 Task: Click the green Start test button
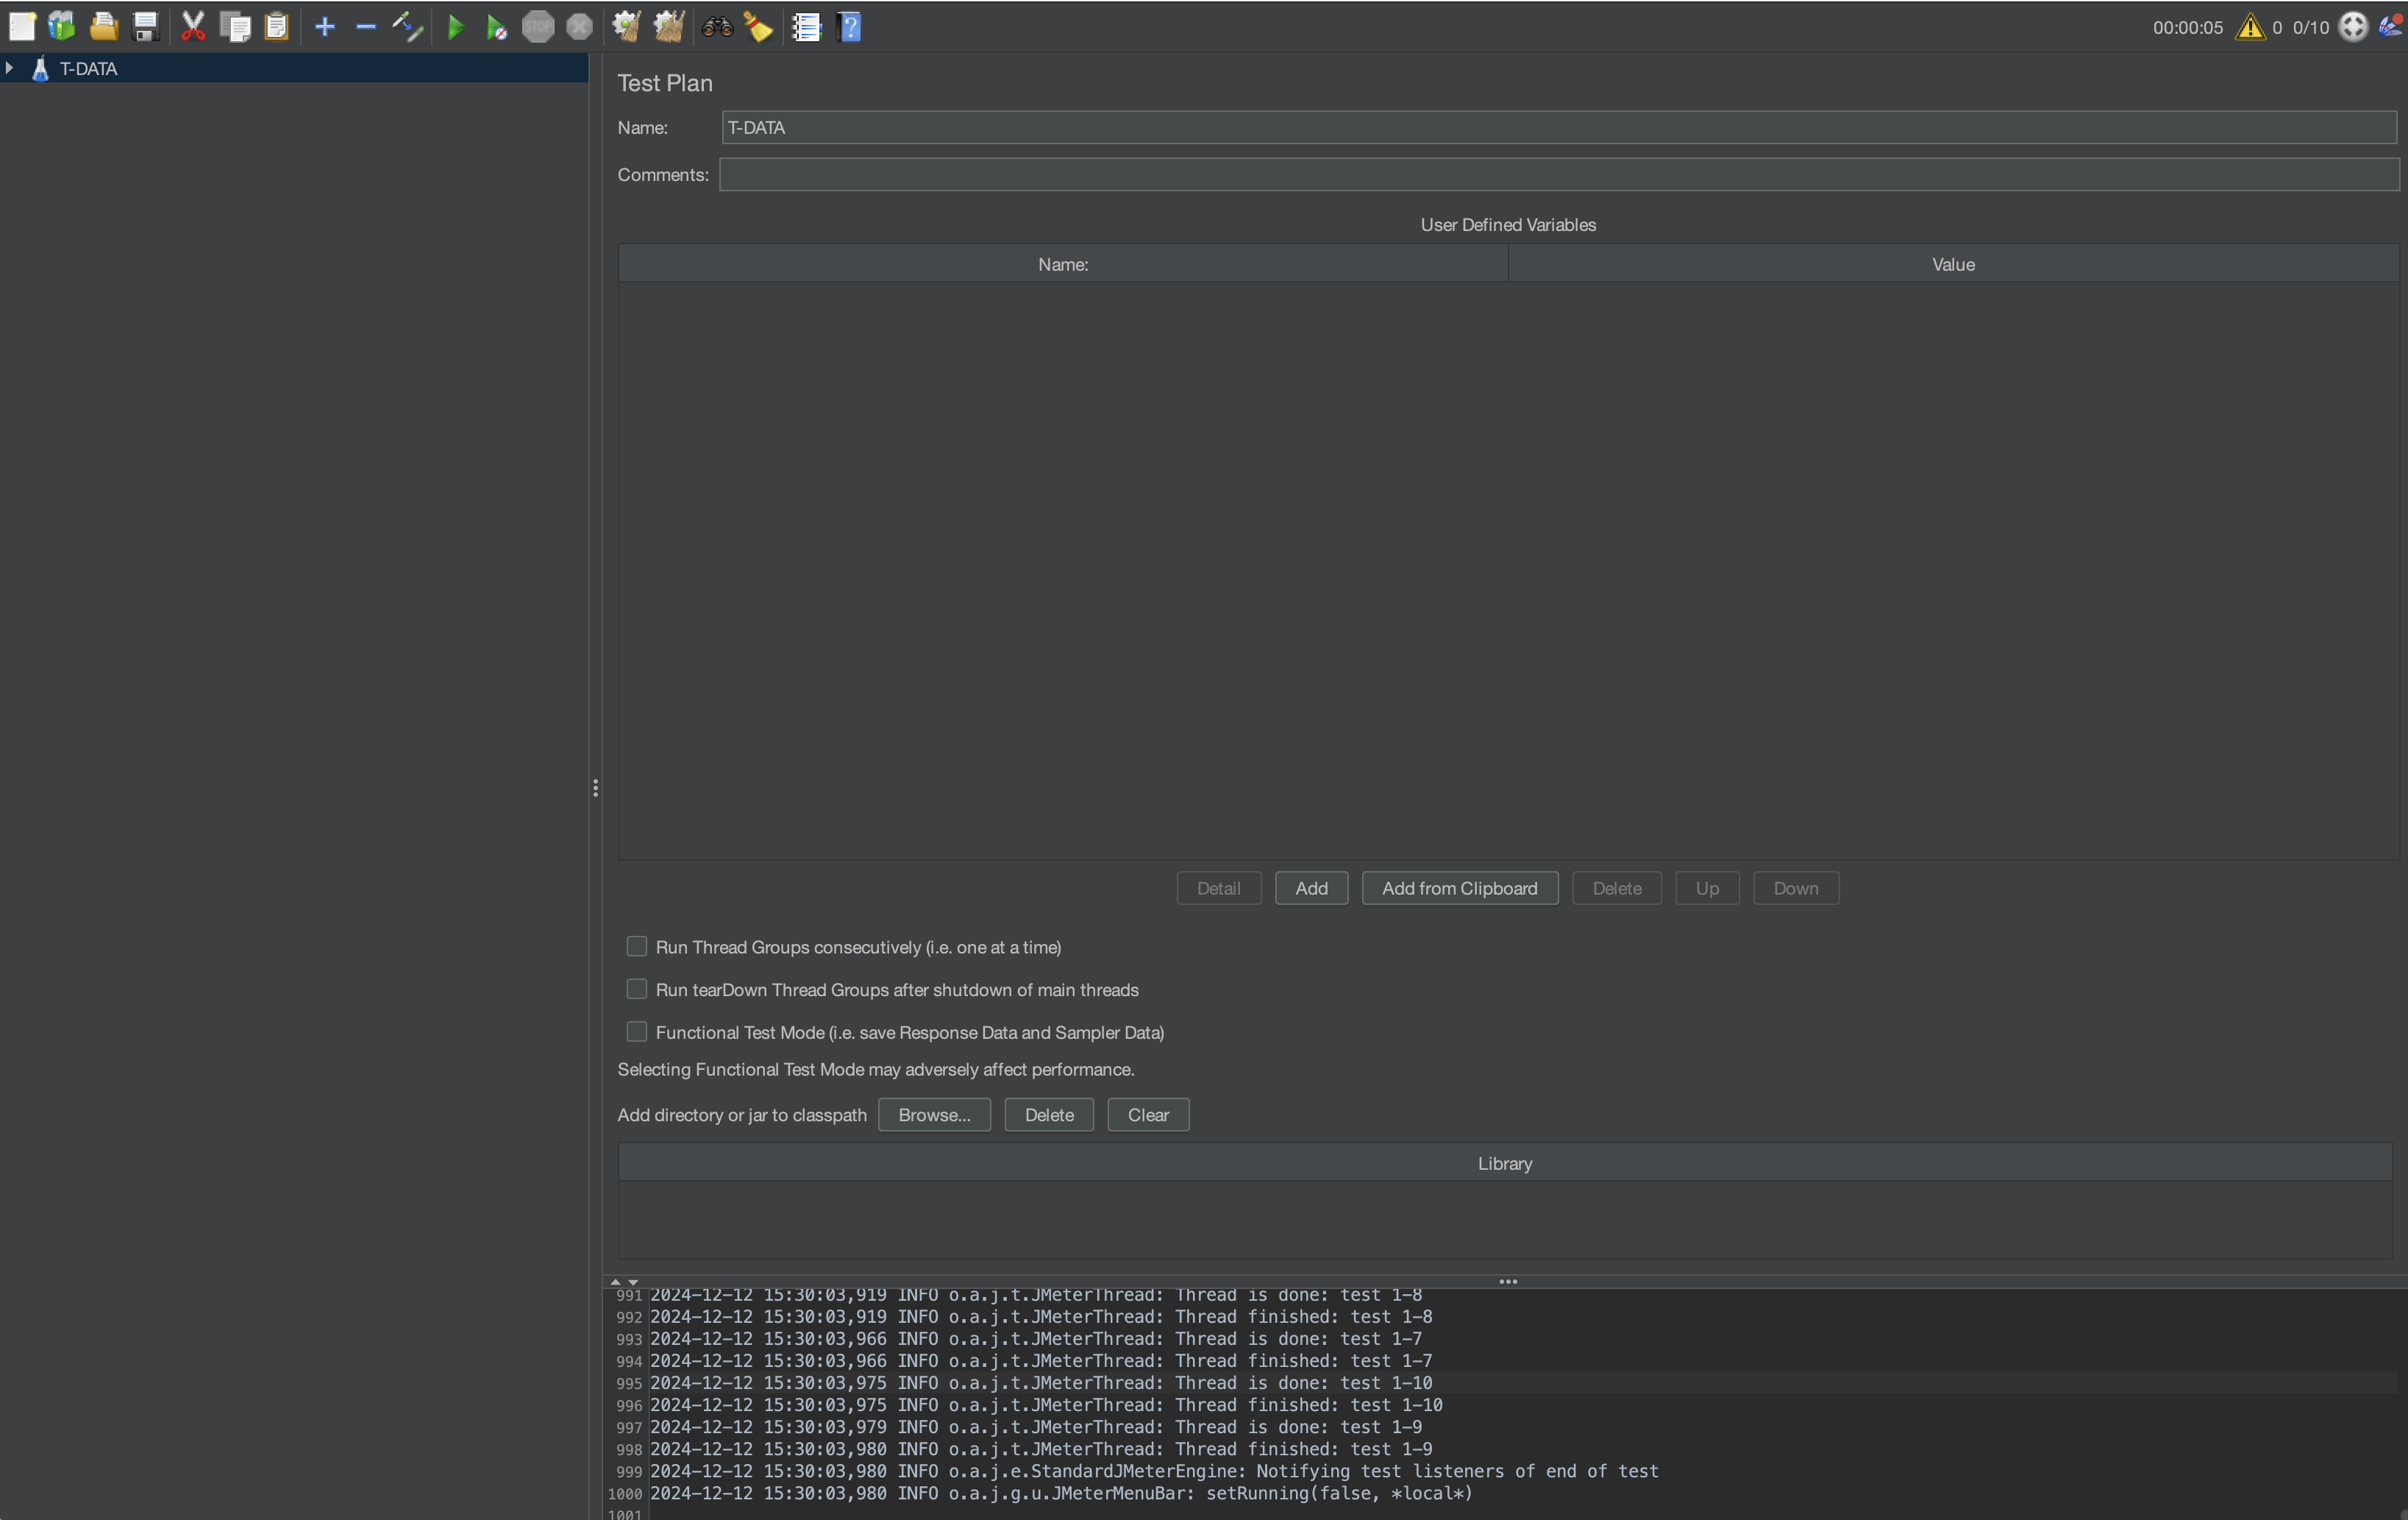tap(455, 27)
